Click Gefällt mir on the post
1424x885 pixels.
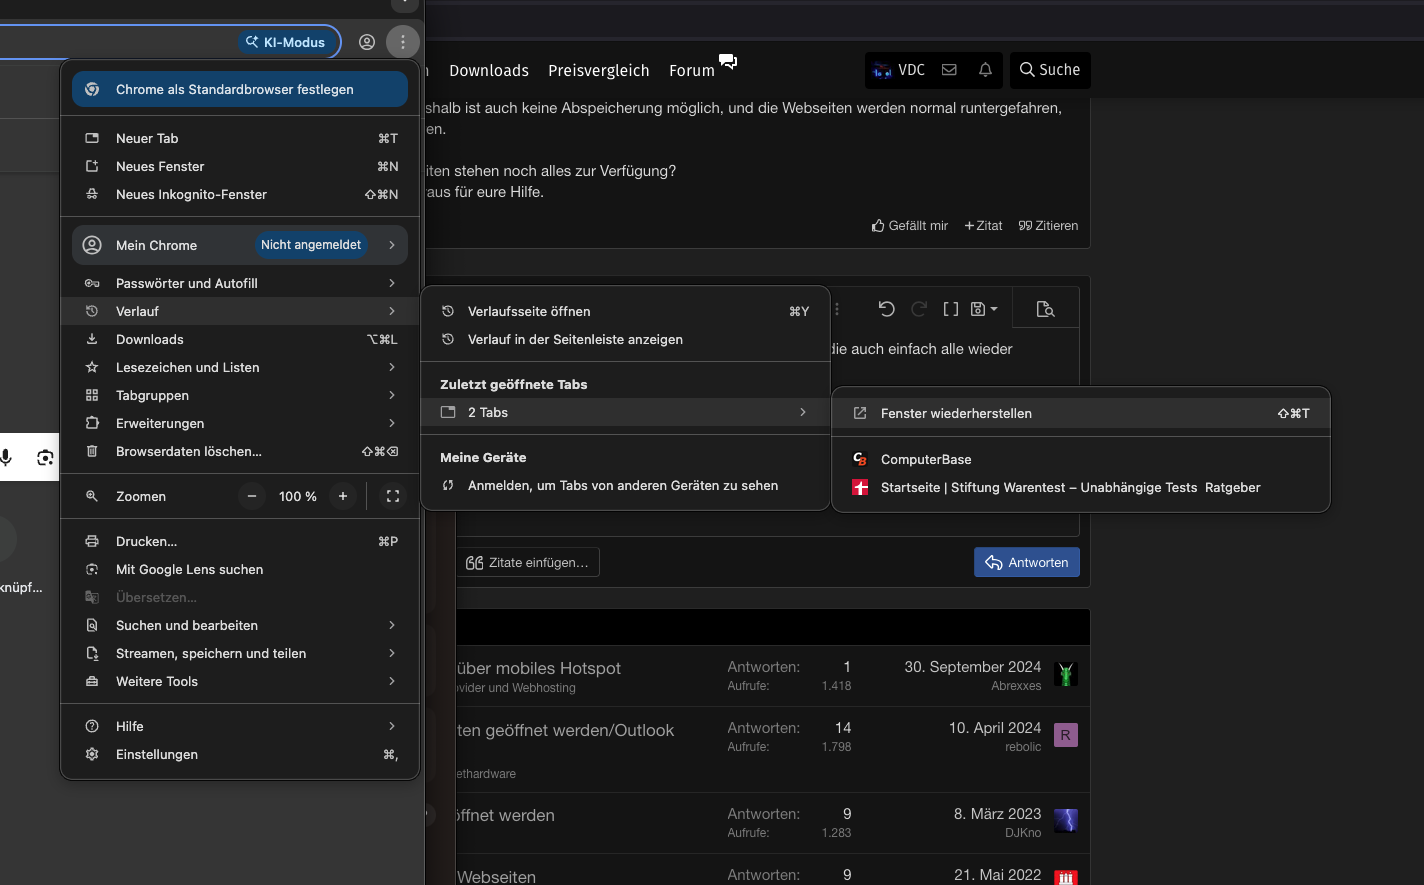click(x=910, y=225)
